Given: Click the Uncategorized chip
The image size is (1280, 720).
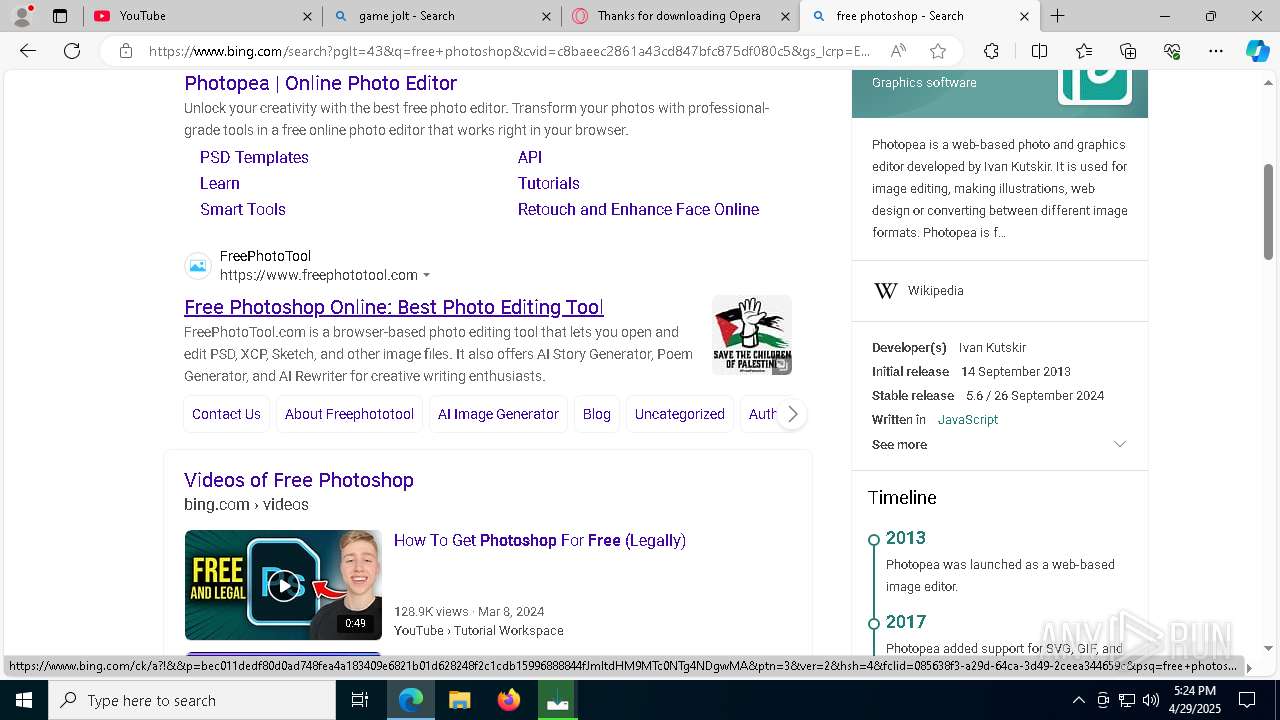Looking at the screenshot, I should tap(680, 414).
